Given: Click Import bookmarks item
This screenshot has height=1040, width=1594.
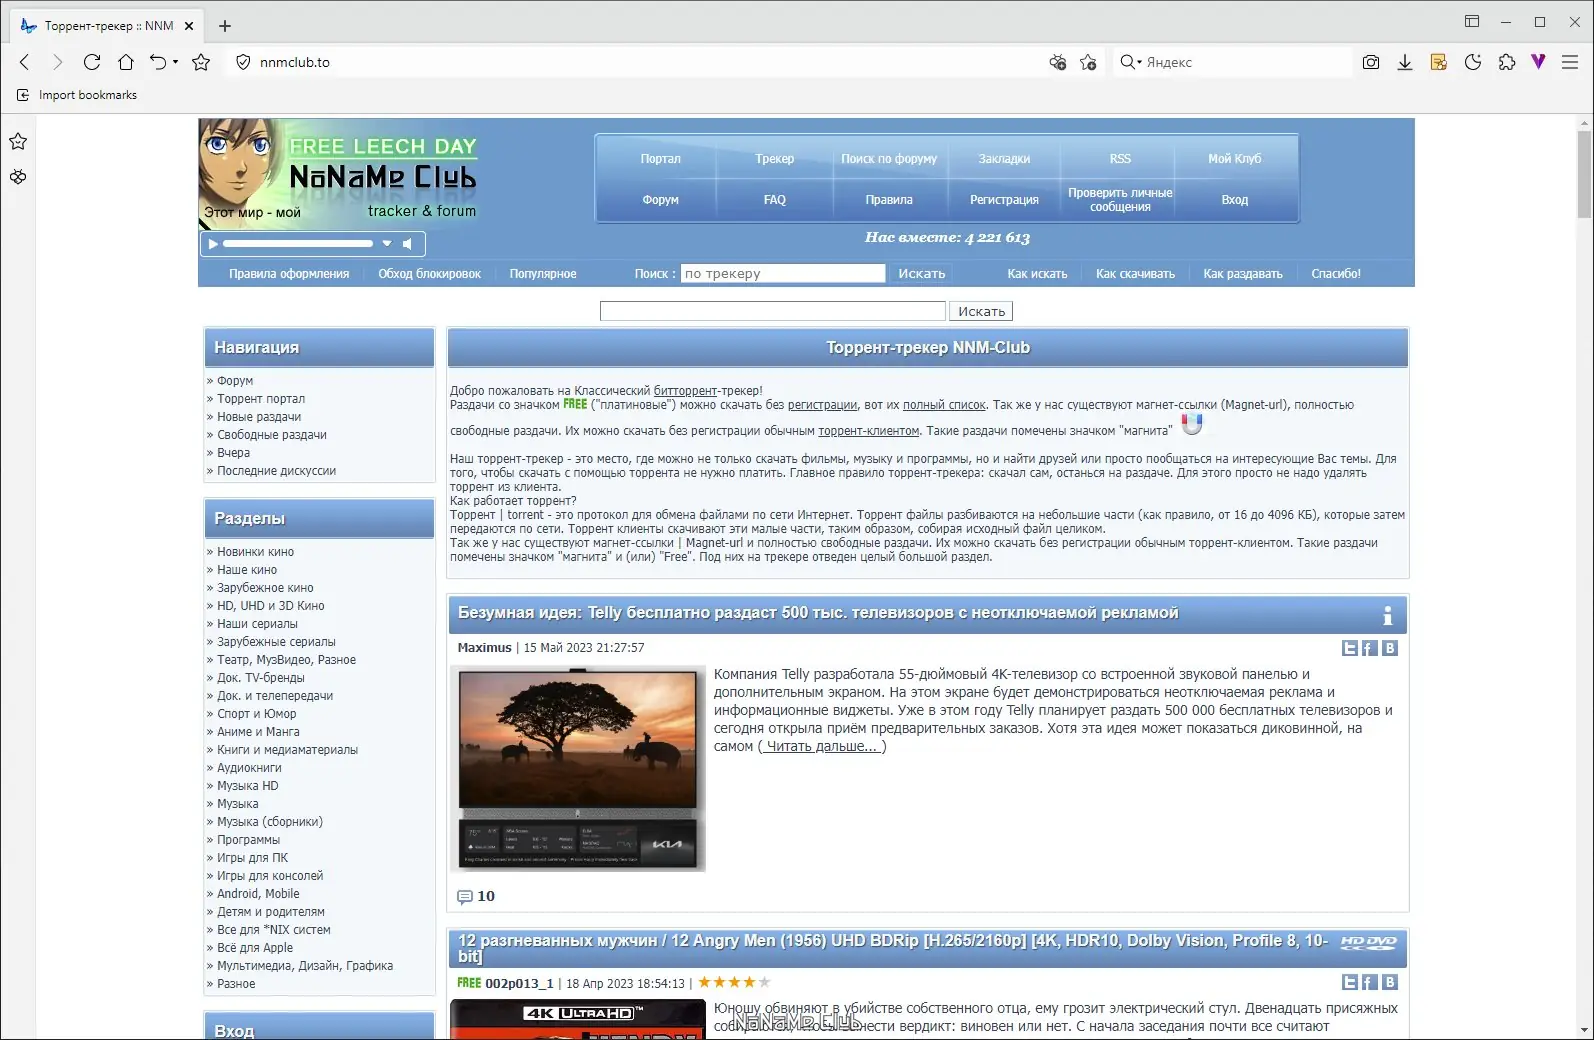Looking at the screenshot, I should coord(77,95).
